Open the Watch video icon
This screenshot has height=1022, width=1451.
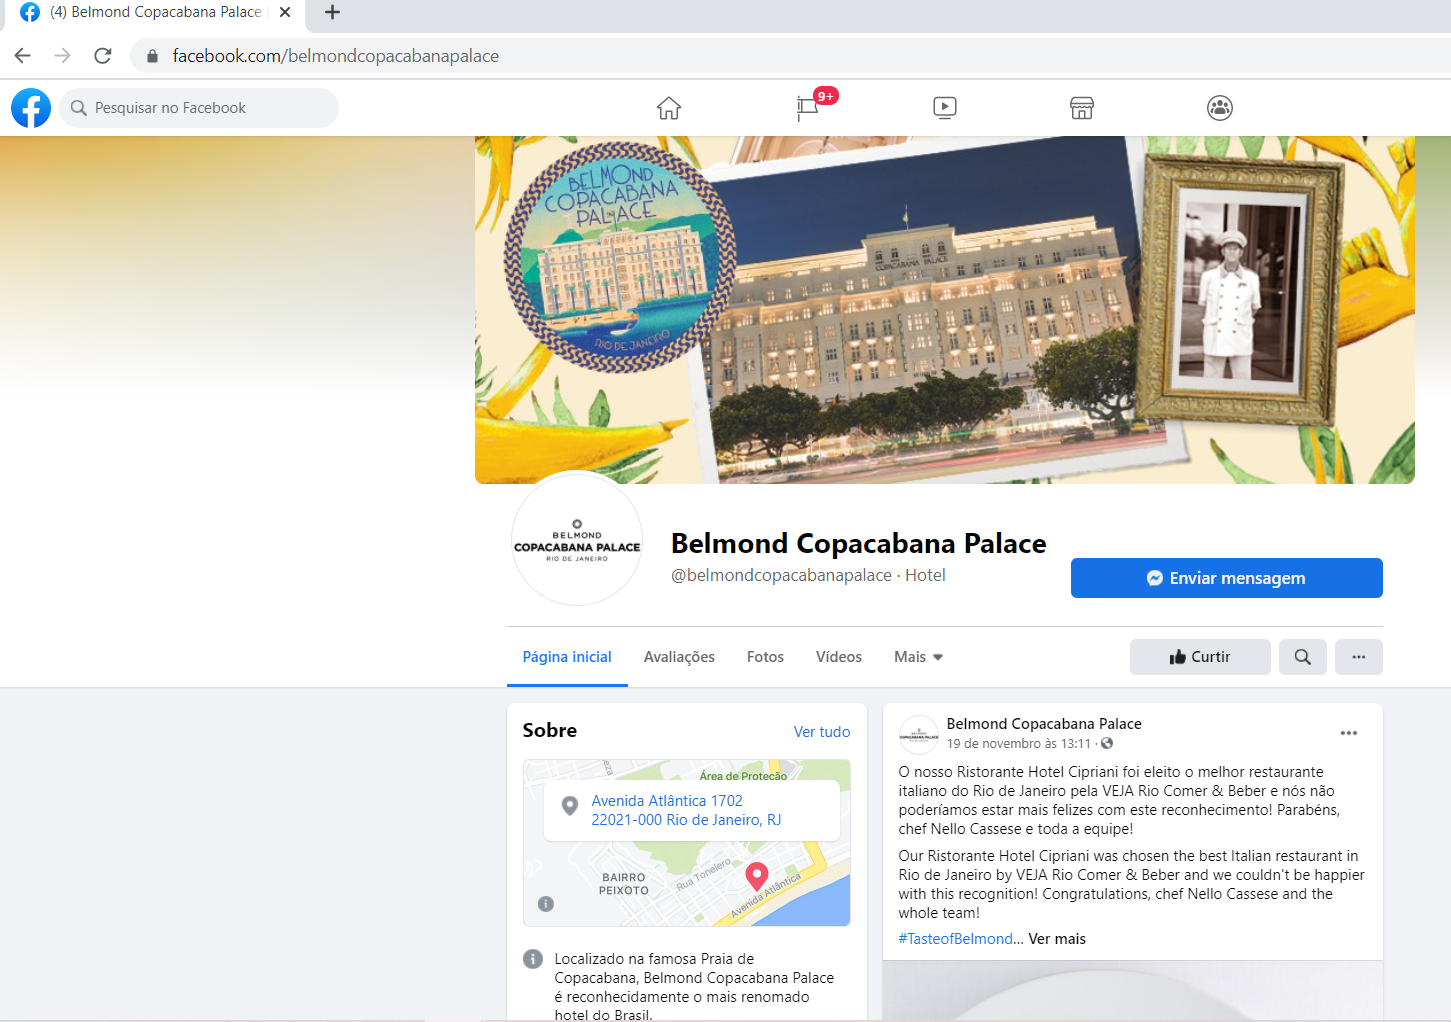[944, 108]
